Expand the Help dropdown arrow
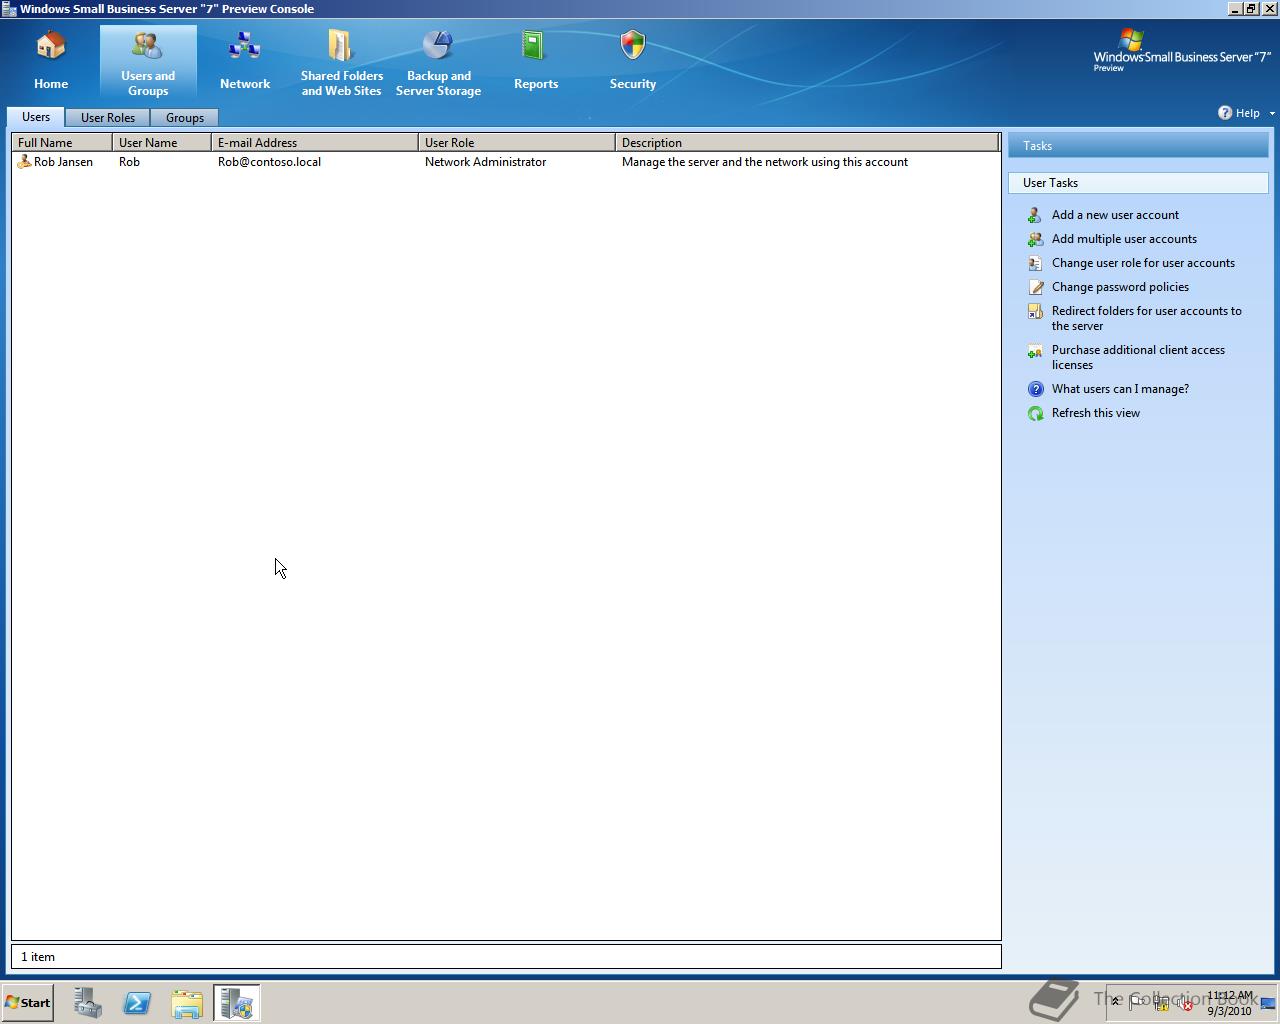Image resolution: width=1280 pixels, height=1024 pixels. click(1272, 114)
